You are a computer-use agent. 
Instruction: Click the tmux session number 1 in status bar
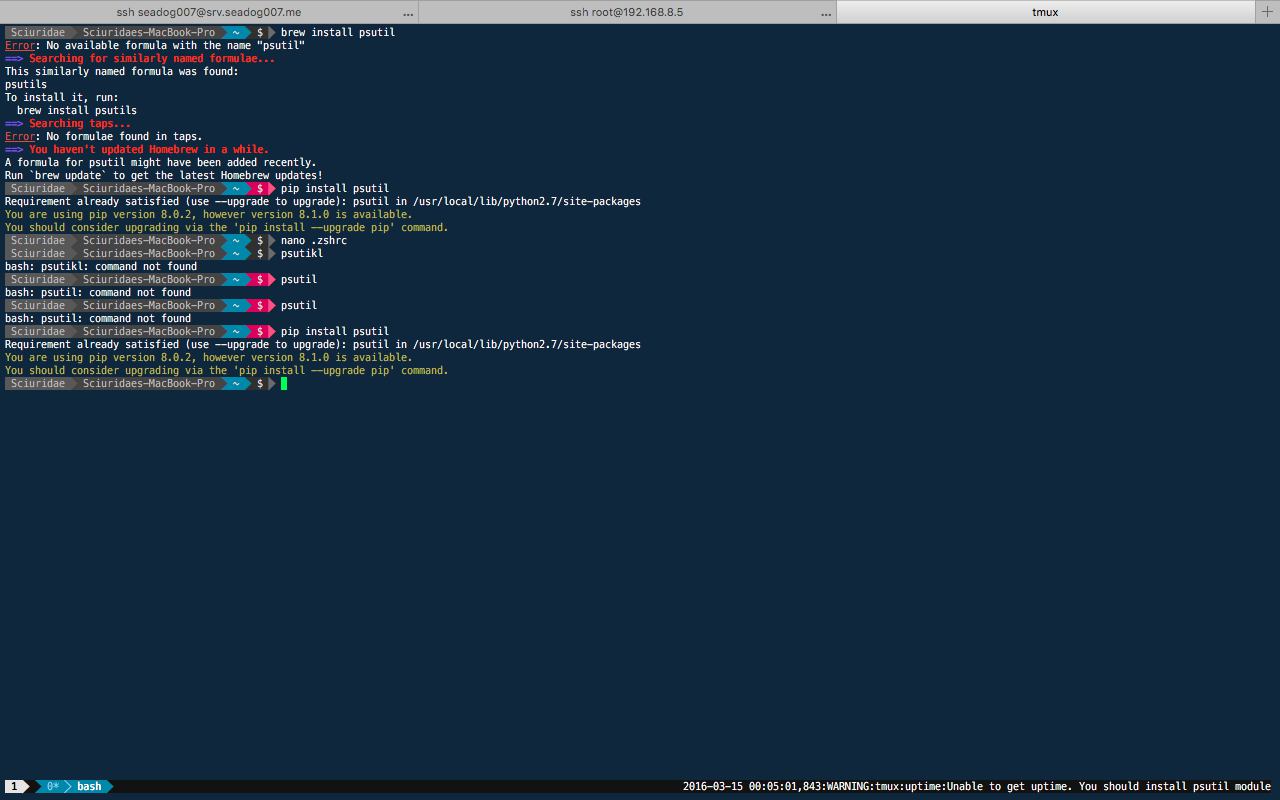point(14,787)
